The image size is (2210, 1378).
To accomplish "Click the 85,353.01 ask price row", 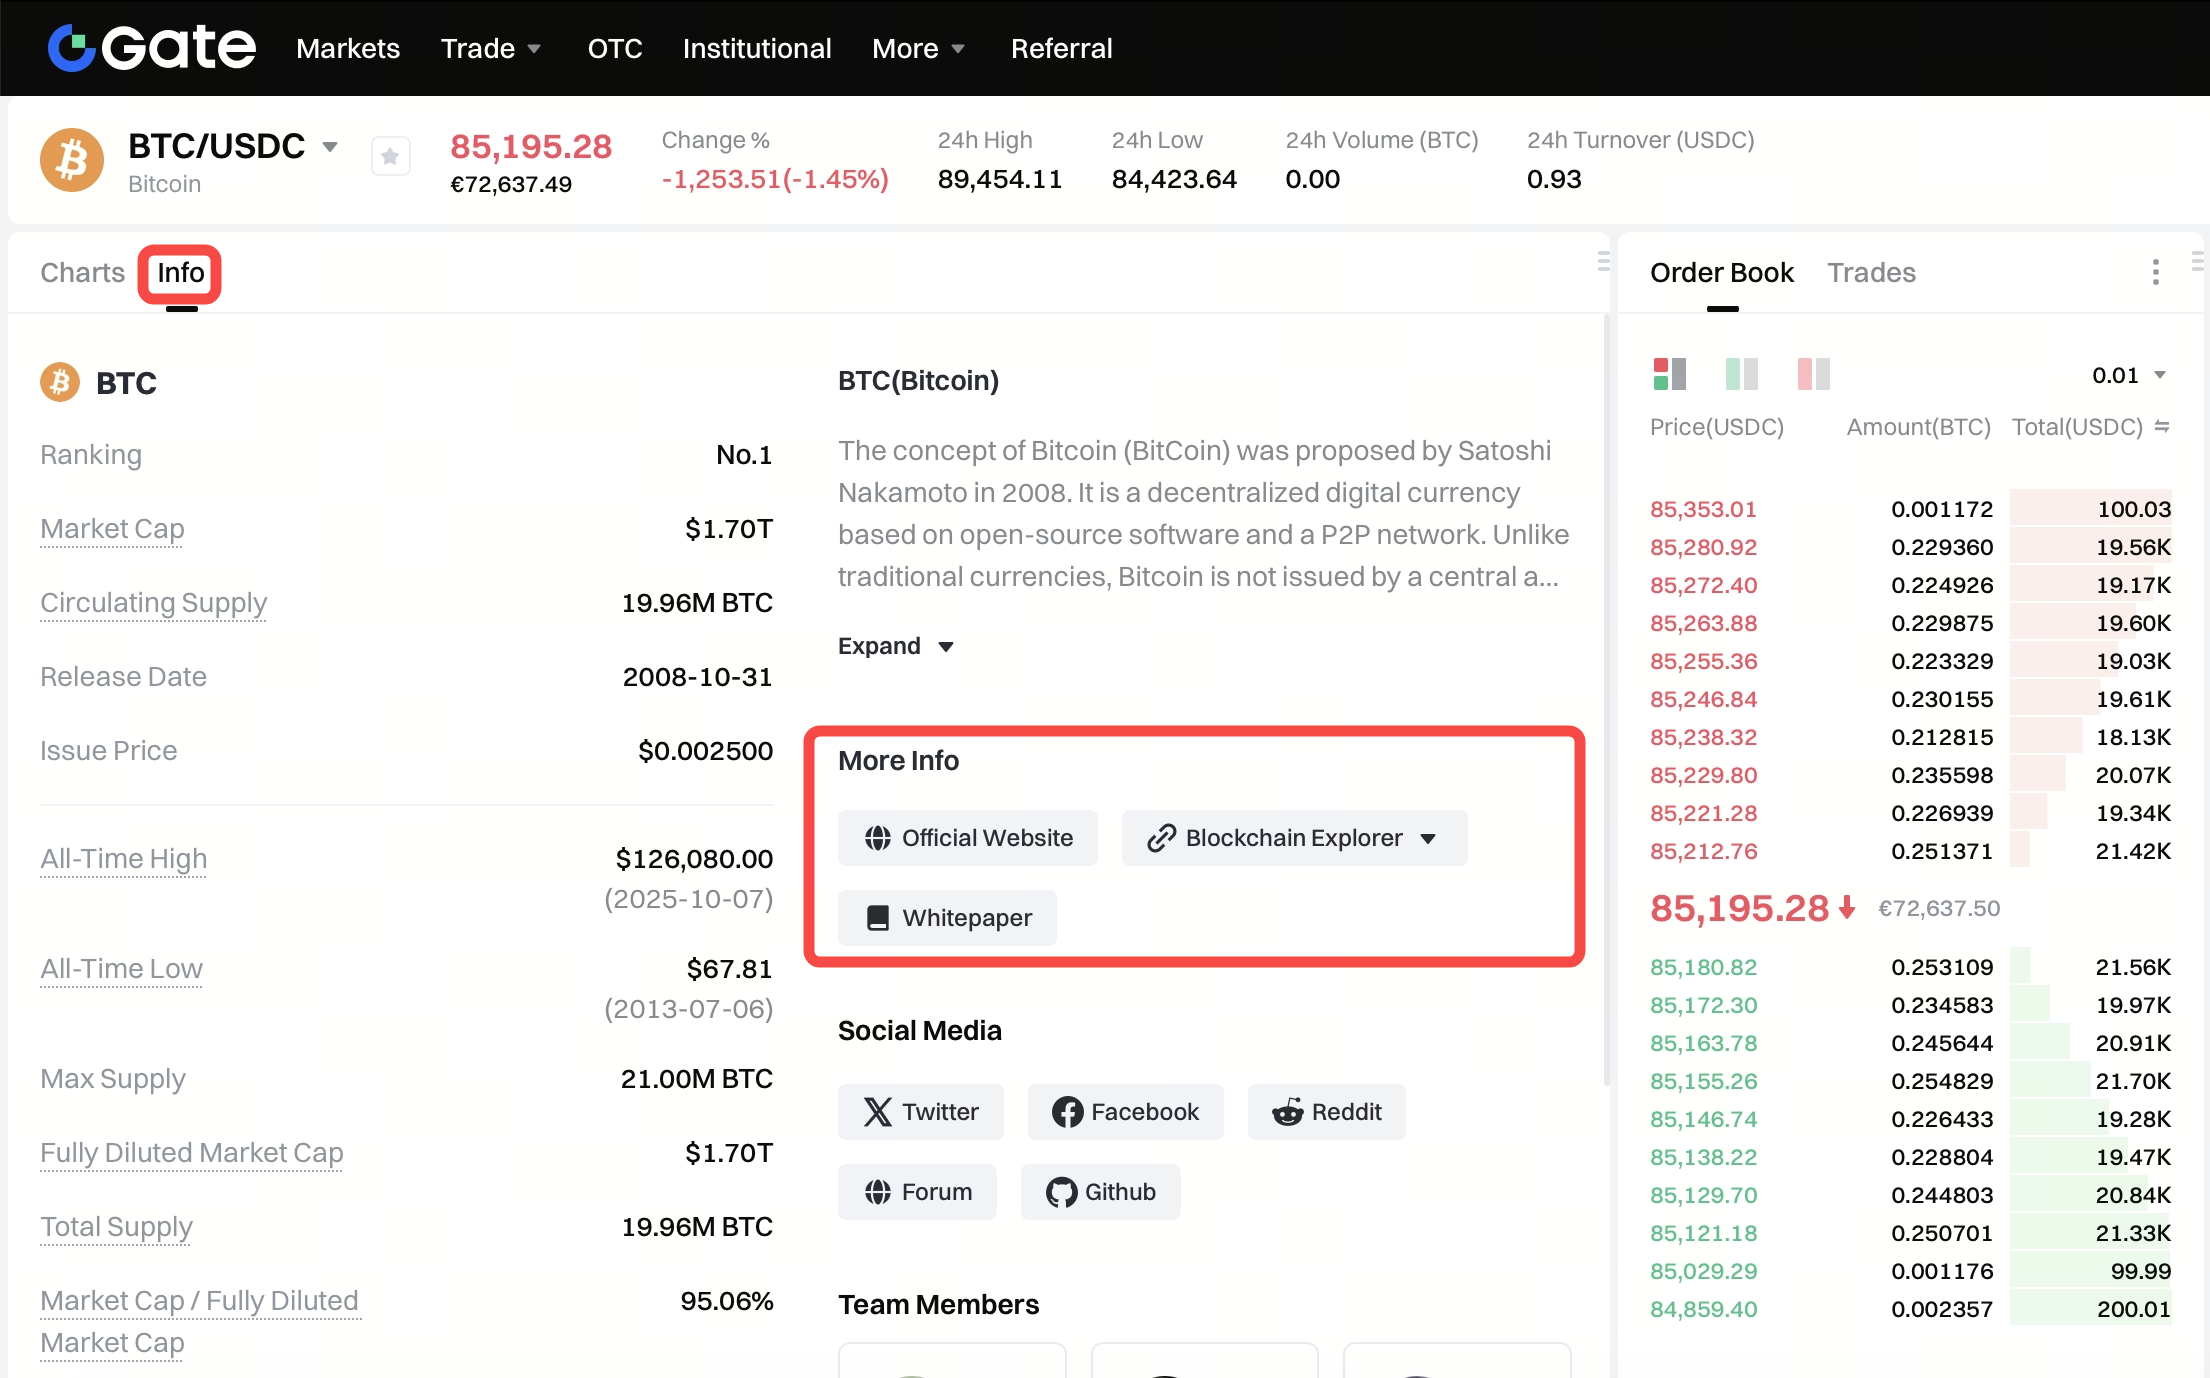I will tap(1703, 509).
